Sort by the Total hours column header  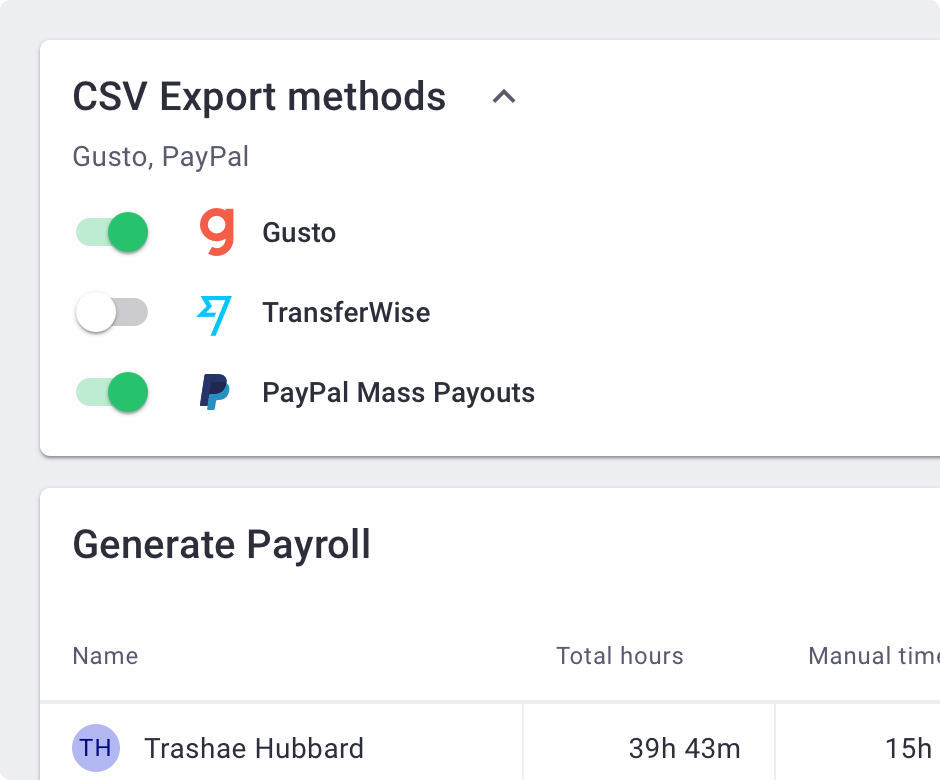[x=620, y=656]
